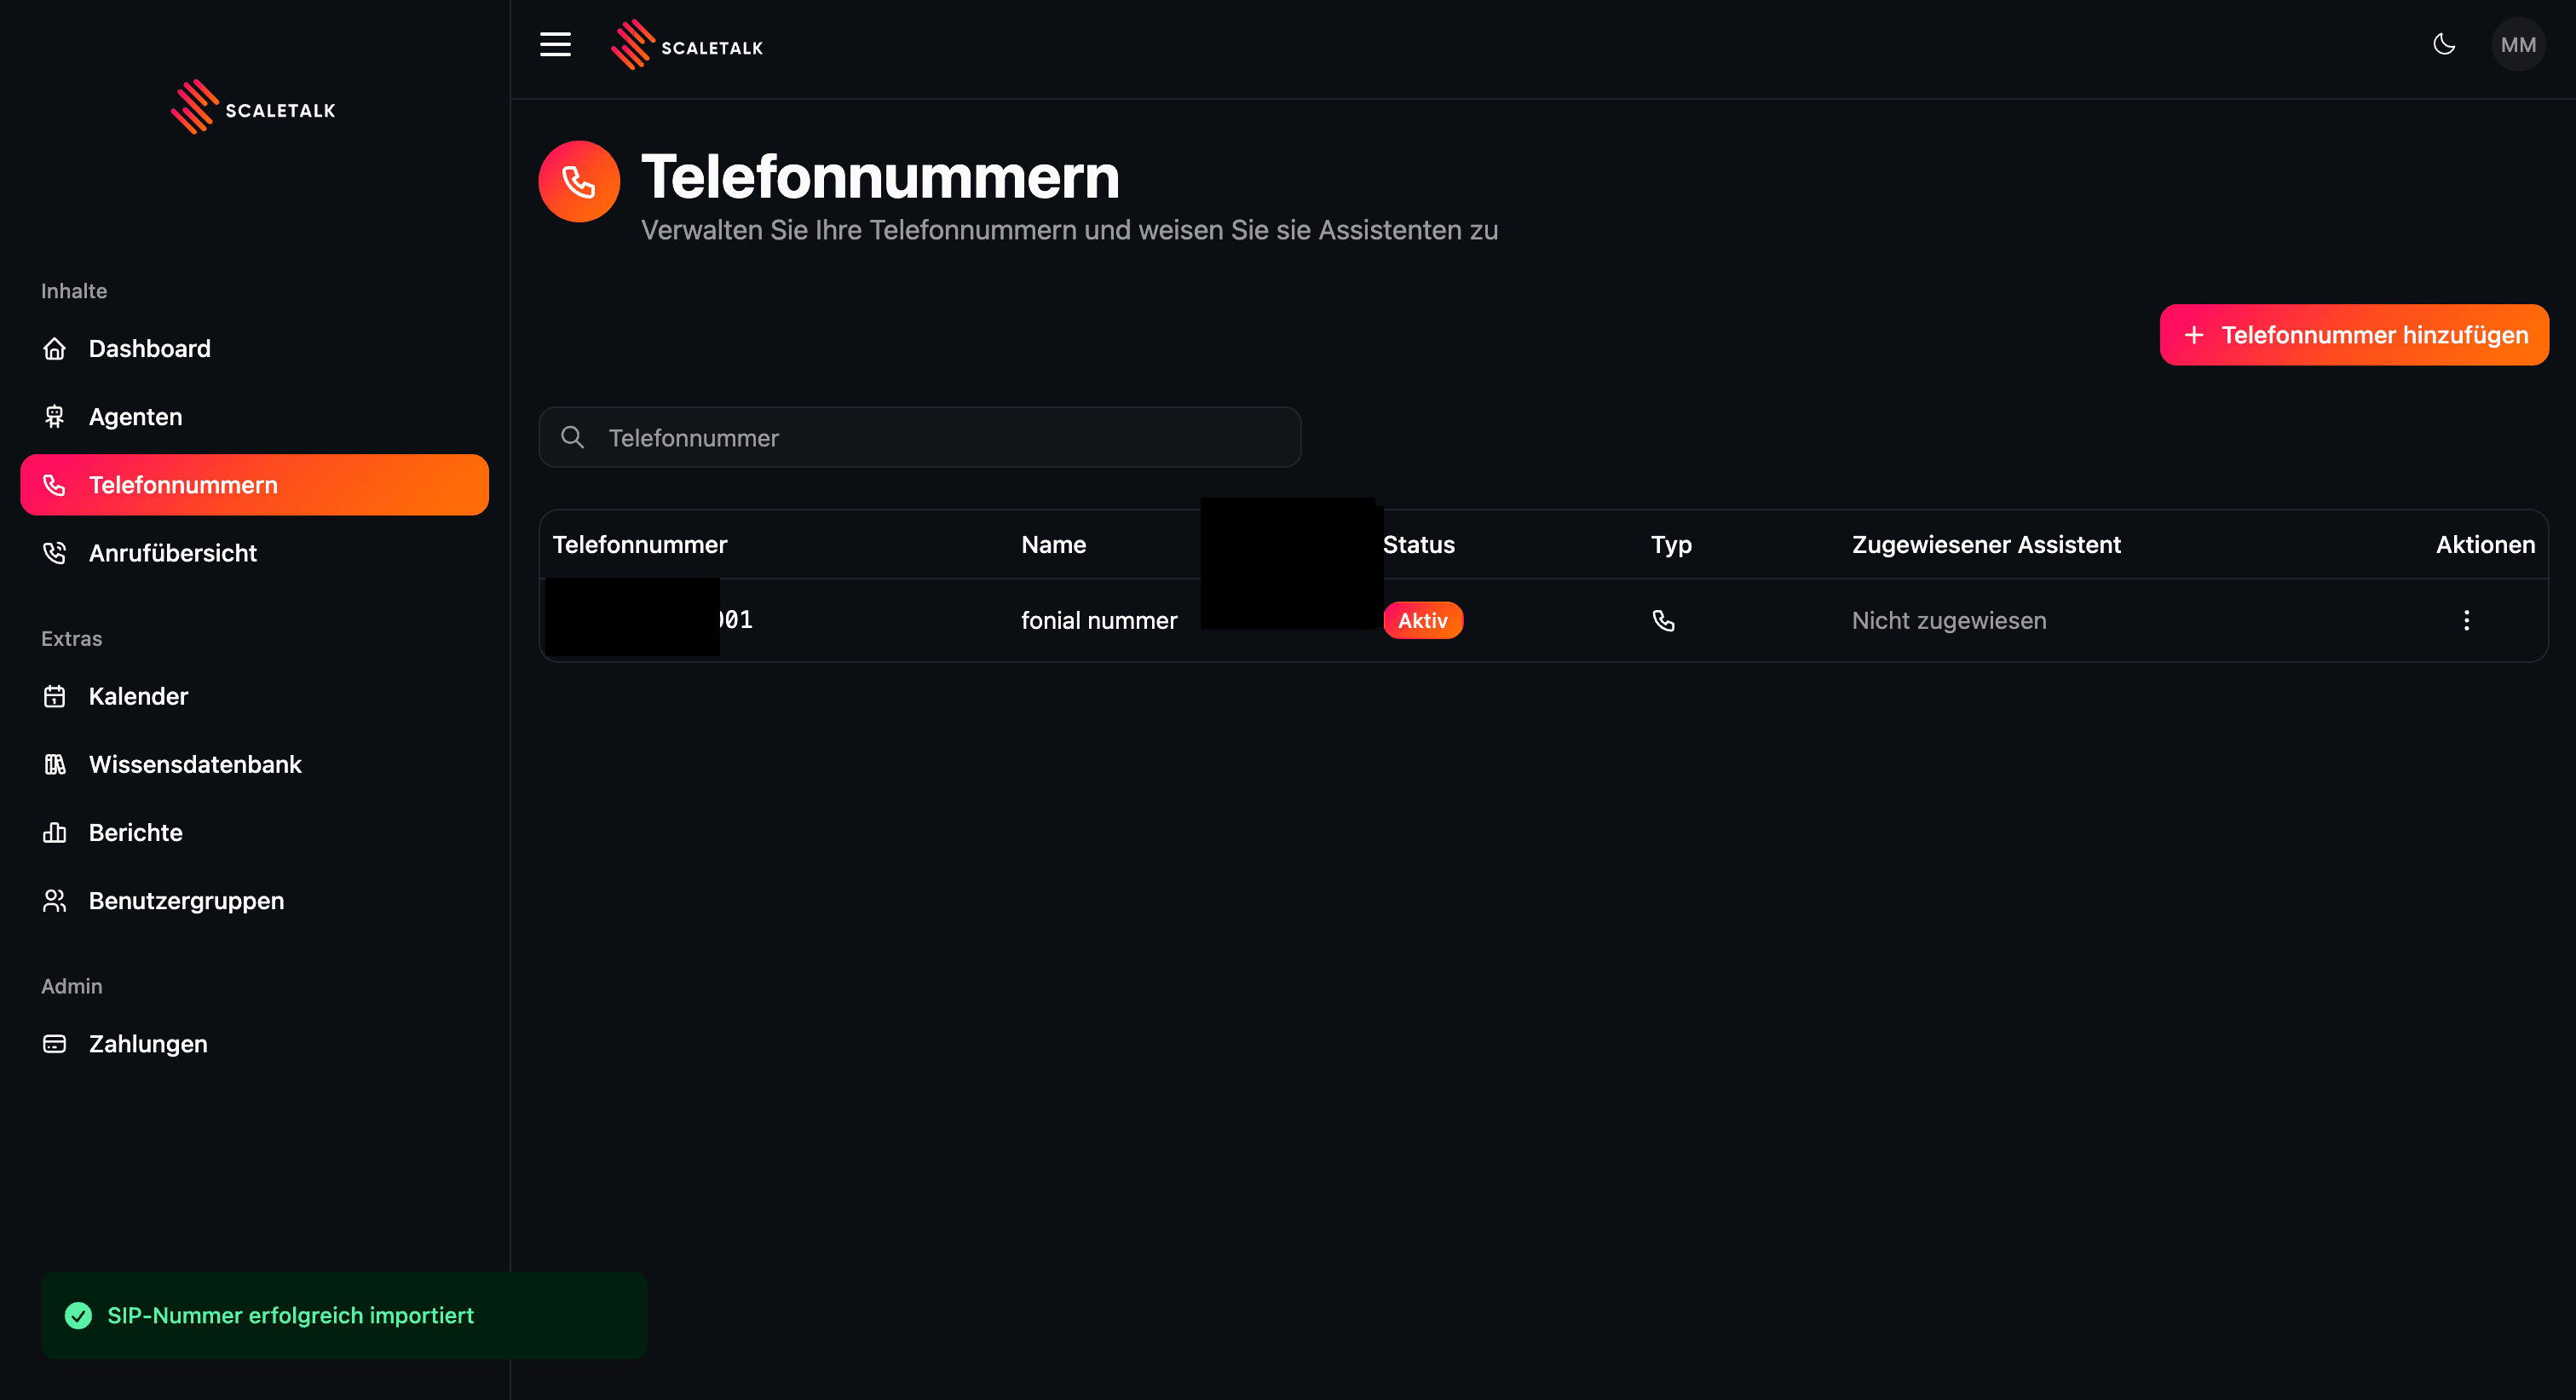Click the large phone icon by page title
The height and width of the screenshot is (1400, 2576).
click(x=579, y=181)
